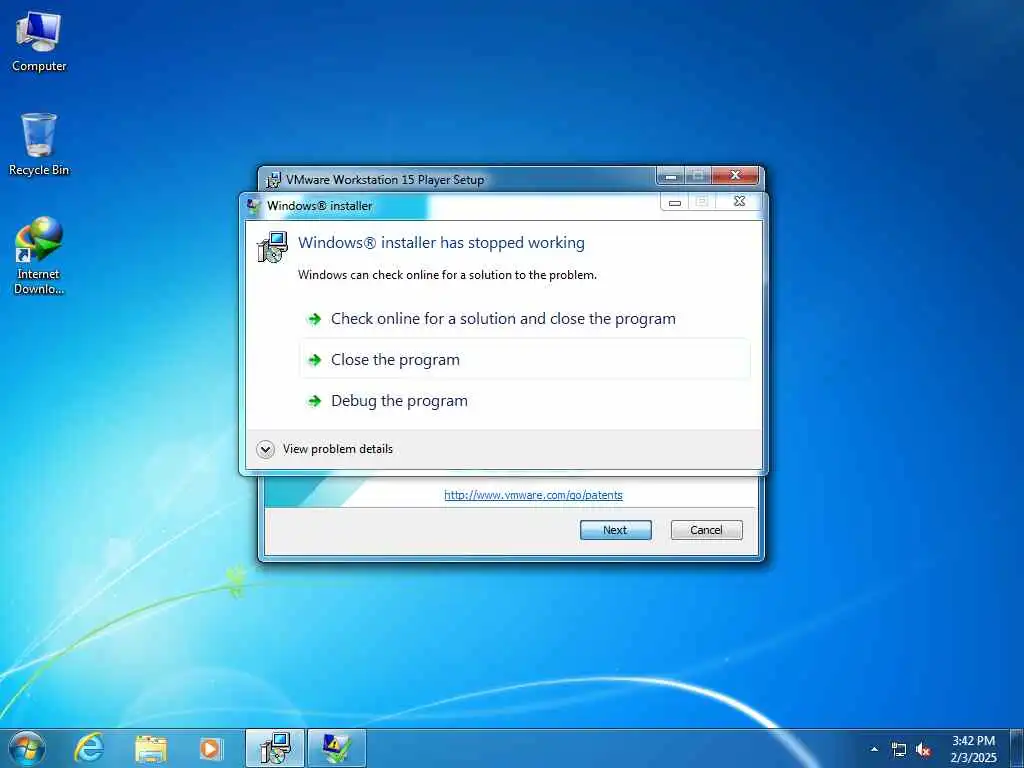
Task: Open the clock showing 3:42 PM
Action: point(974,749)
